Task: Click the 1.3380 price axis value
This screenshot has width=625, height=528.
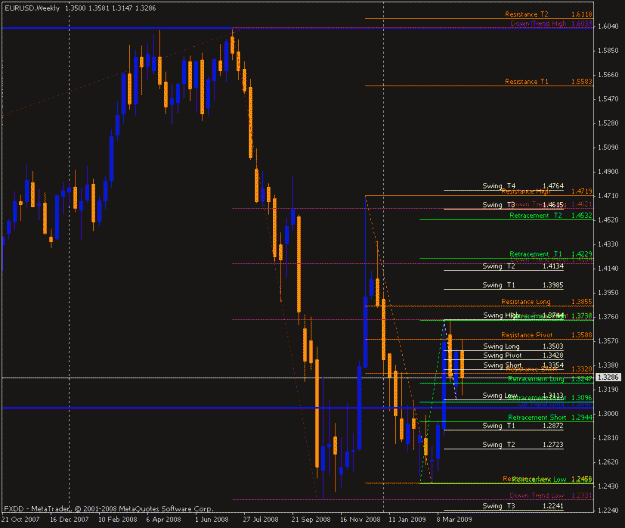Action: [608, 365]
